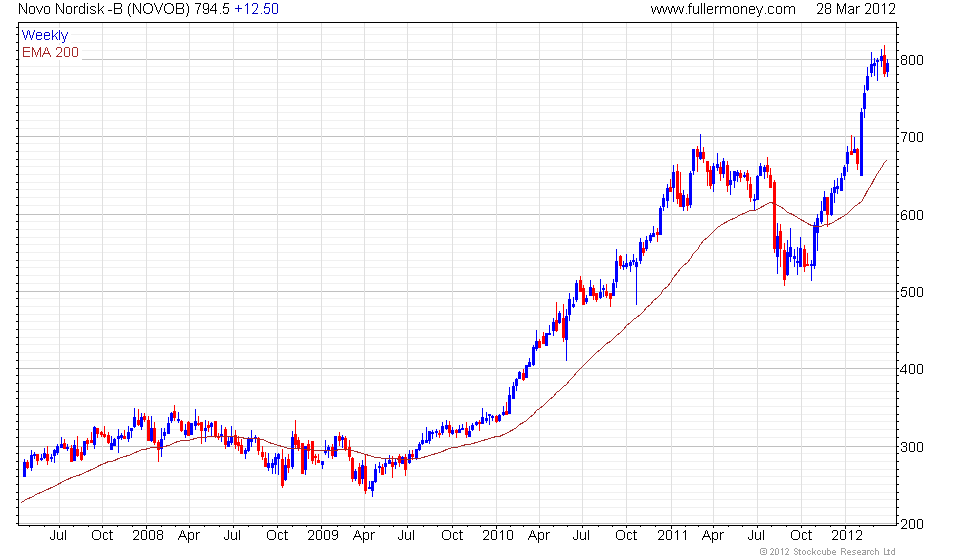This screenshot has width=980, height=560.
Task: Click the 2009 year label on time axis
Action: [x=323, y=536]
